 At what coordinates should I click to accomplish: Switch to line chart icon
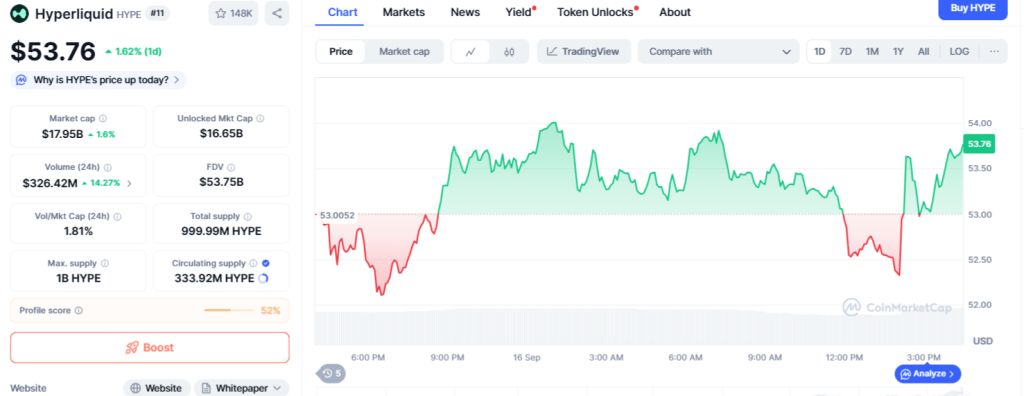(470, 52)
